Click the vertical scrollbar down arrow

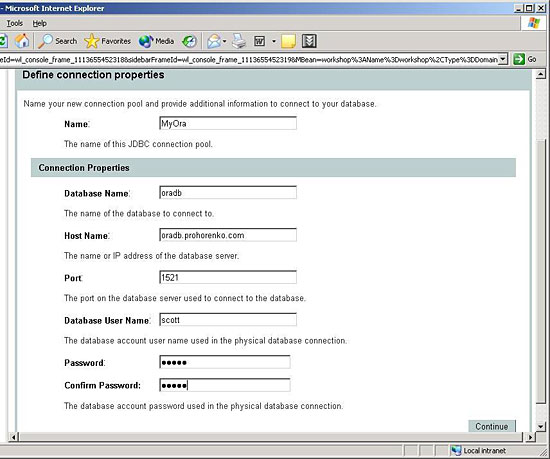click(541, 426)
